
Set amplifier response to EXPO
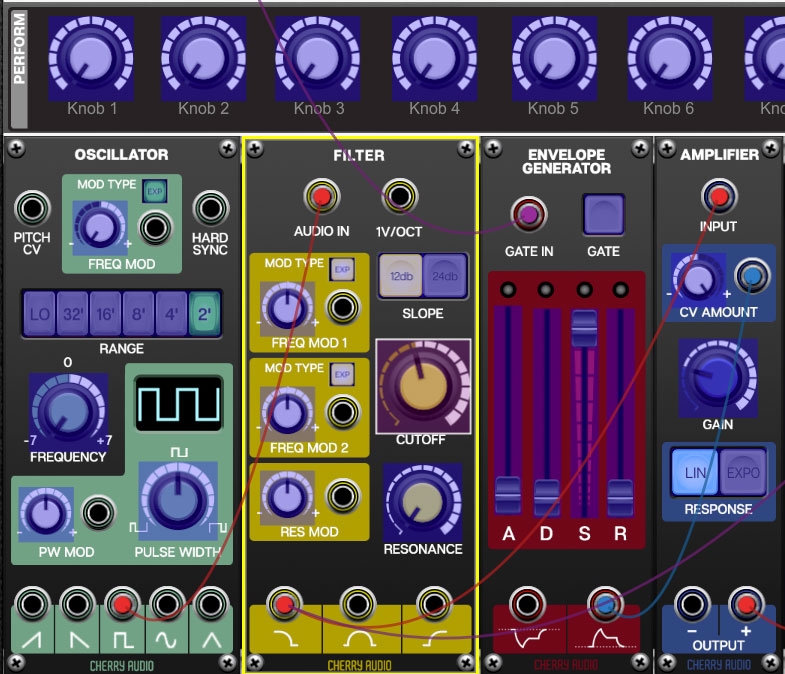tap(743, 472)
